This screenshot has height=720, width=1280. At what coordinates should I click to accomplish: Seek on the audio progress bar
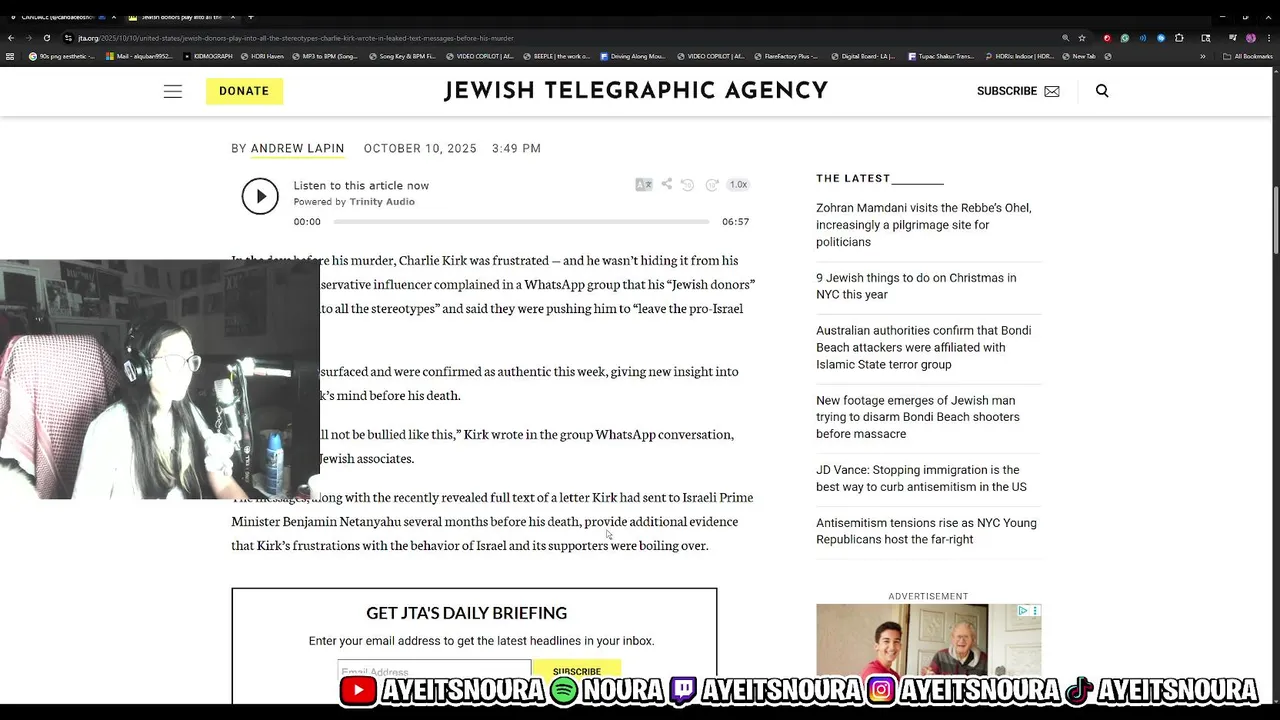521,222
